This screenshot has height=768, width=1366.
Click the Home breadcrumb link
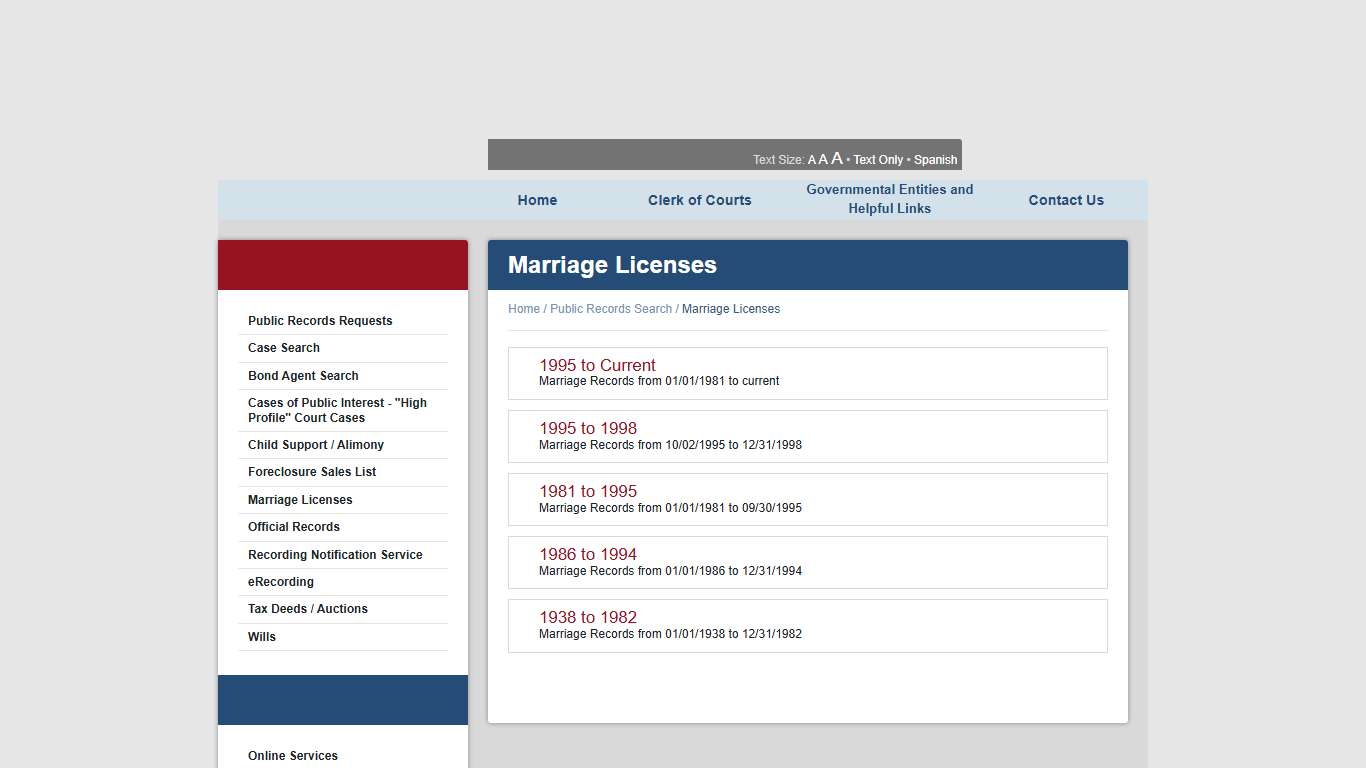coord(523,308)
